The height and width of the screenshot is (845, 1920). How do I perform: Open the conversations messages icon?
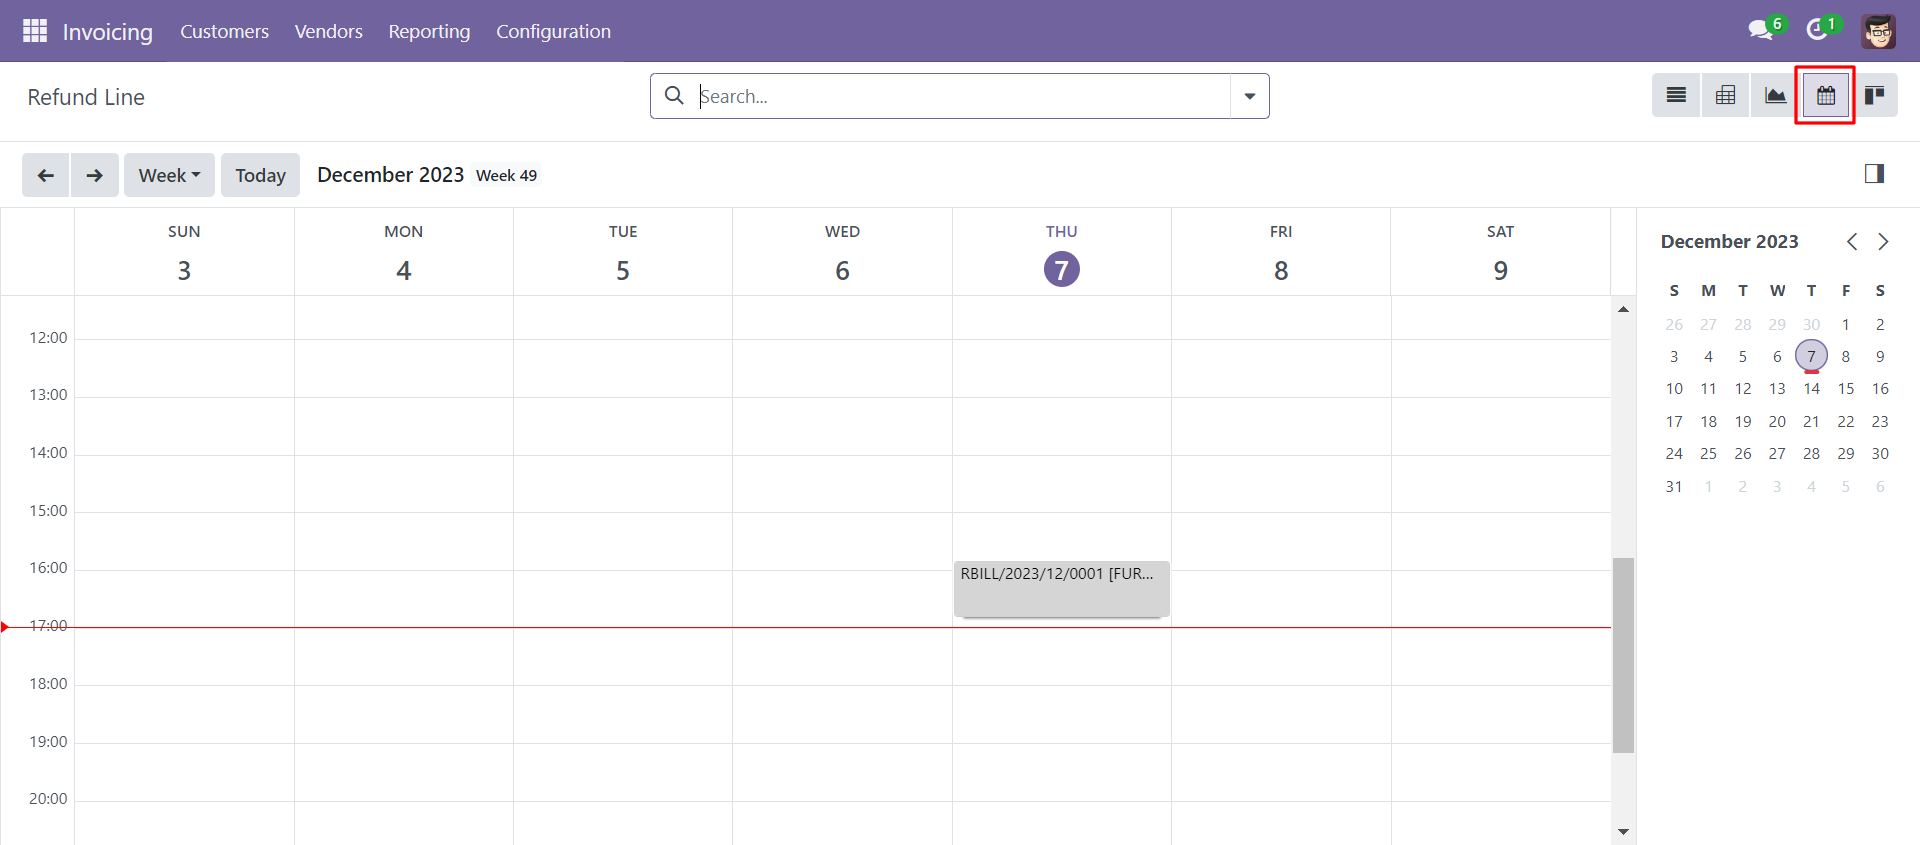pos(1761,30)
